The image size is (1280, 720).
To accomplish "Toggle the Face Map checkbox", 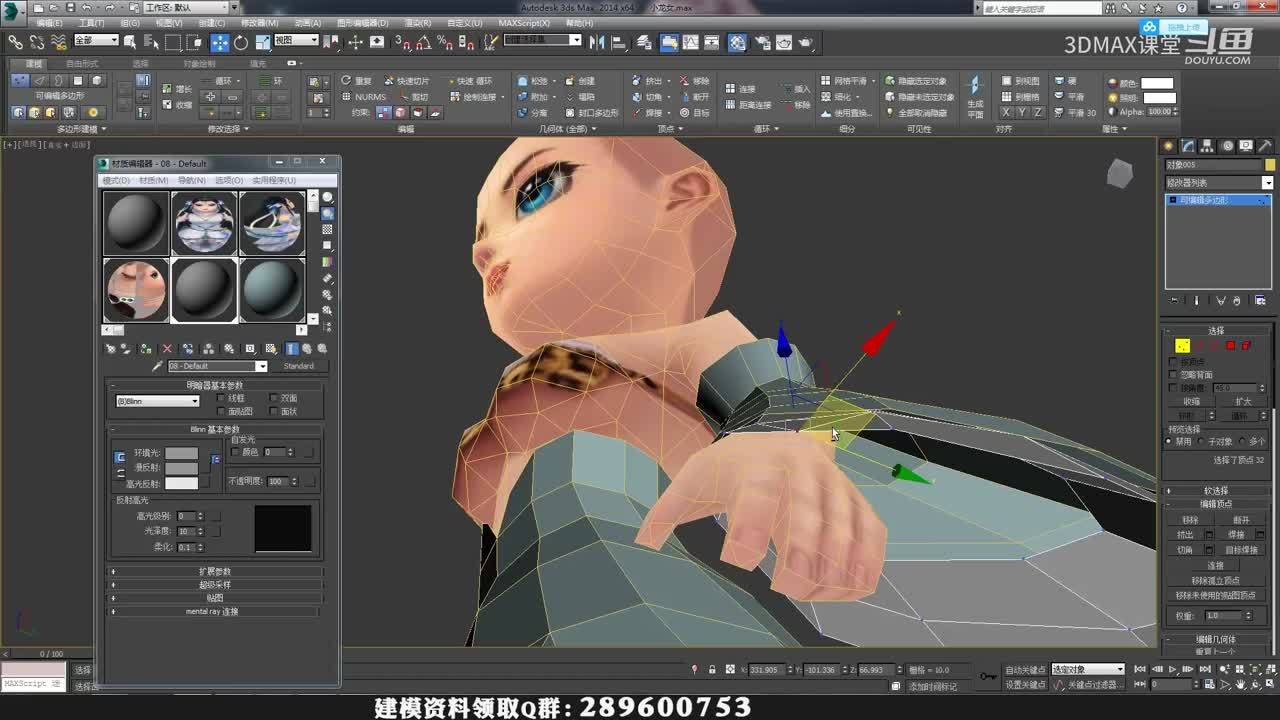I will pyautogui.click(x=221, y=411).
